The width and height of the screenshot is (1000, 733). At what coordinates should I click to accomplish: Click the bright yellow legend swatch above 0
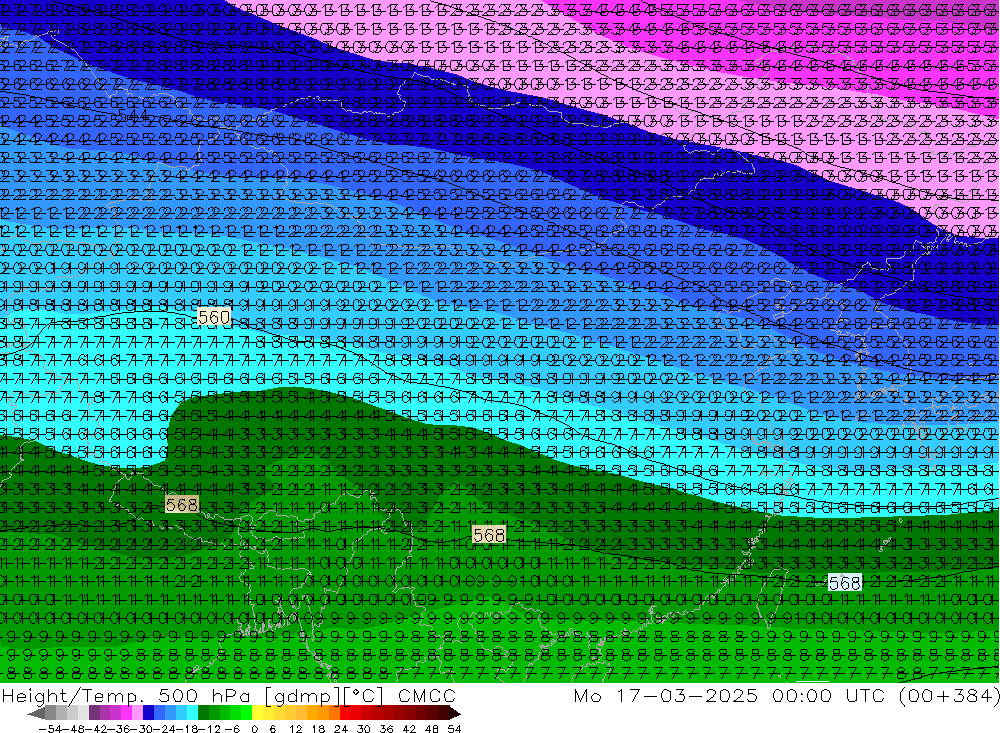(258, 713)
